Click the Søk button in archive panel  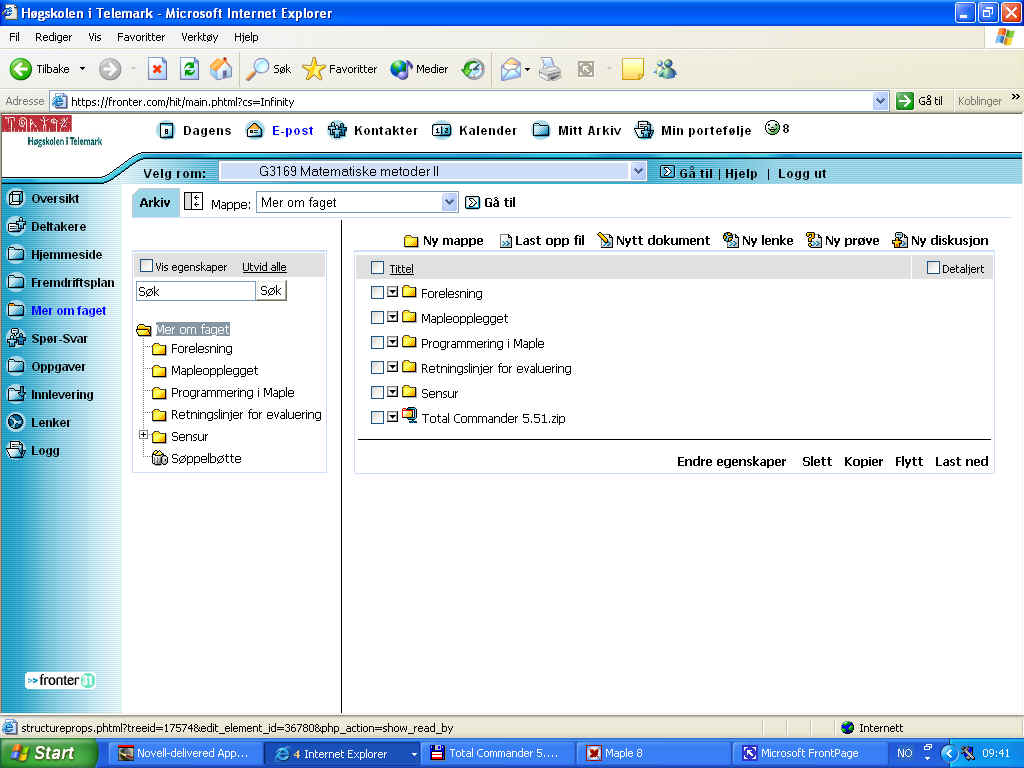(270, 291)
